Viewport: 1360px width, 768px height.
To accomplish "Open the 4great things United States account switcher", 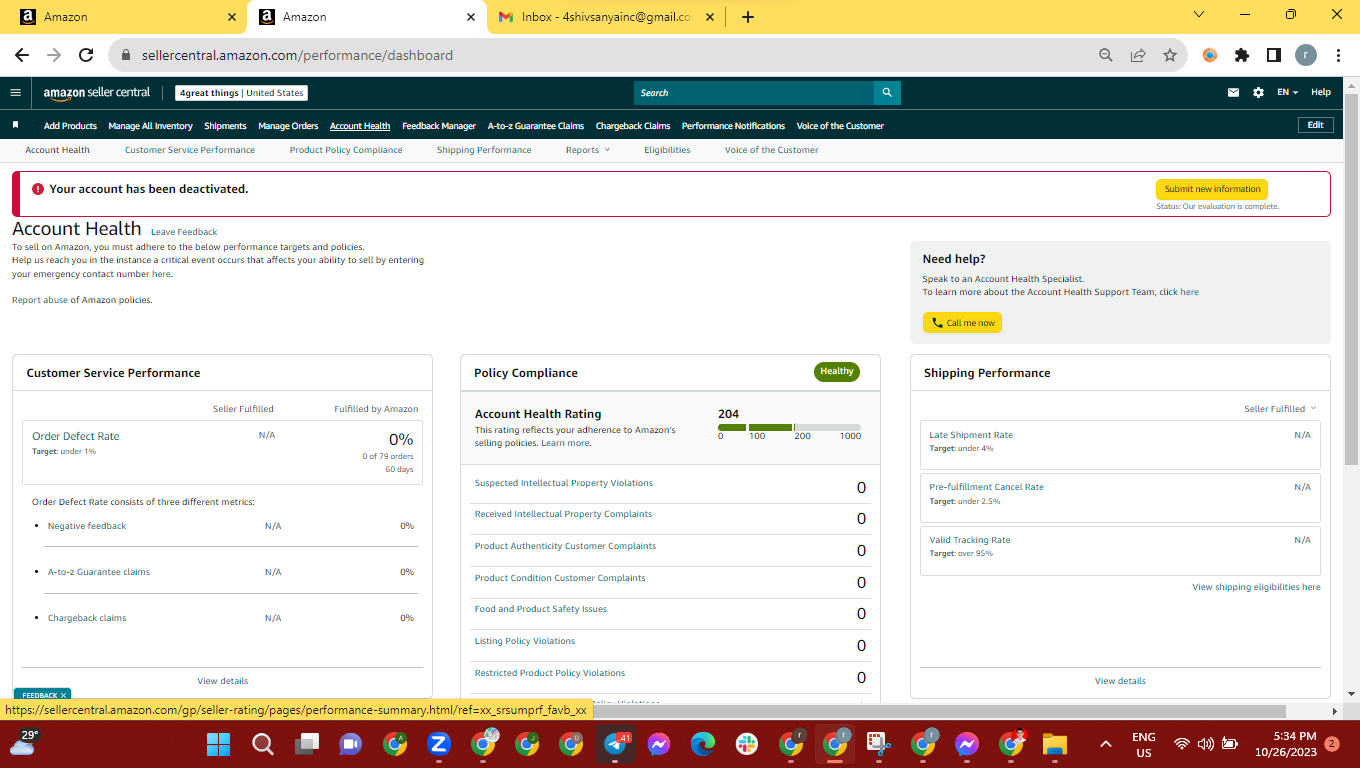I will coord(241,93).
